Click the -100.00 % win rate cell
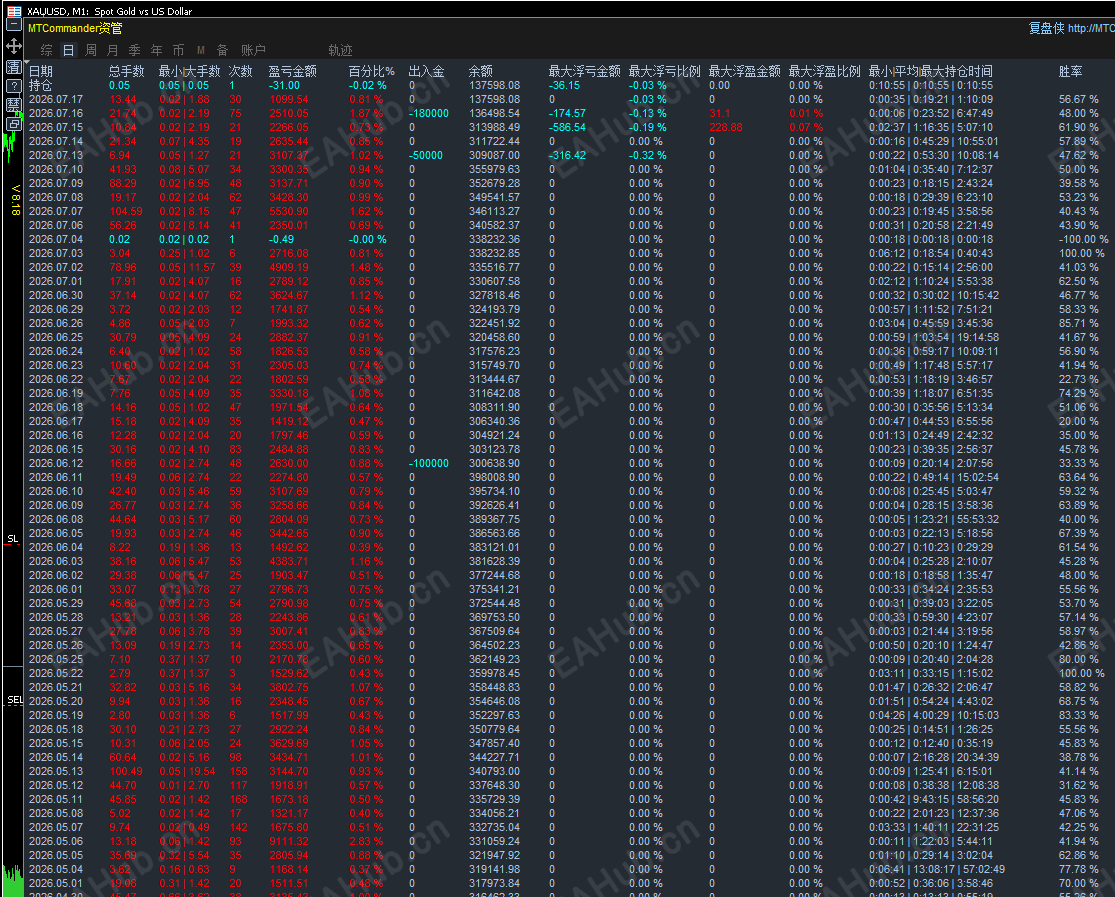This screenshot has width=1115, height=897. (x=1083, y=240)
